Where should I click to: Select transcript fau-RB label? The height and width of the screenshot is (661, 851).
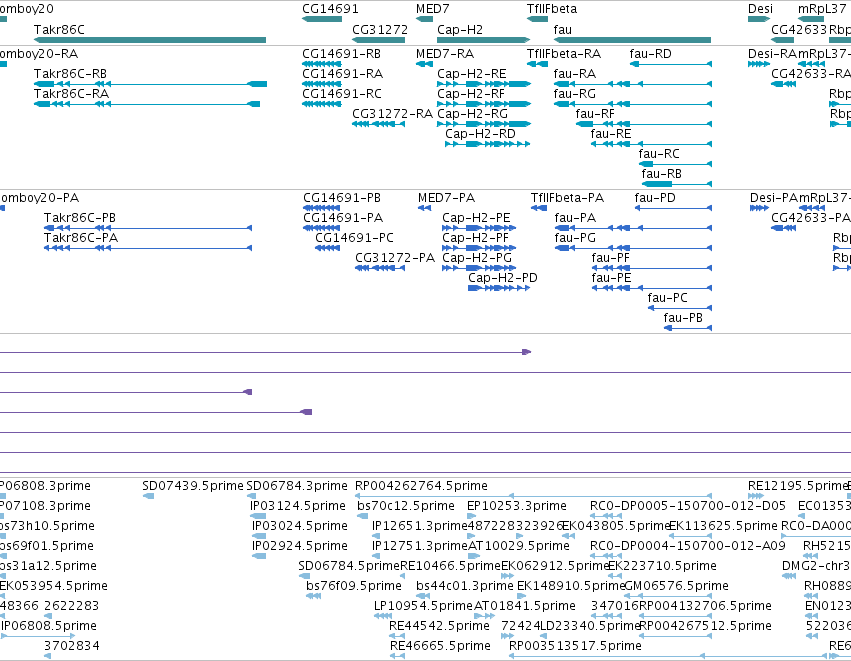point(662,174)
